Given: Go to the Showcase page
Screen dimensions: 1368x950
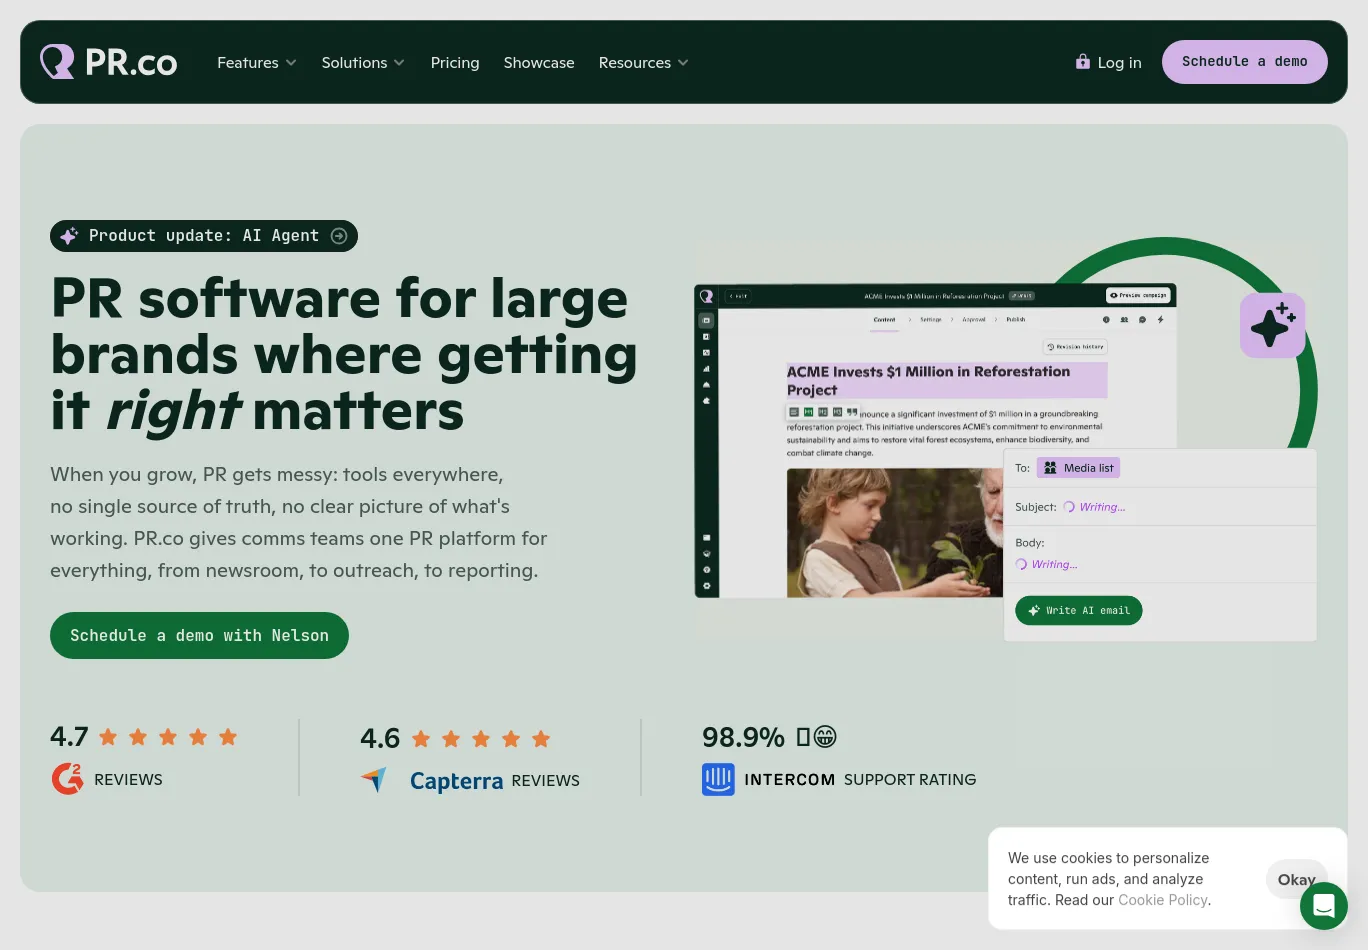Looking at the screenshot, I should click(539, 62).
